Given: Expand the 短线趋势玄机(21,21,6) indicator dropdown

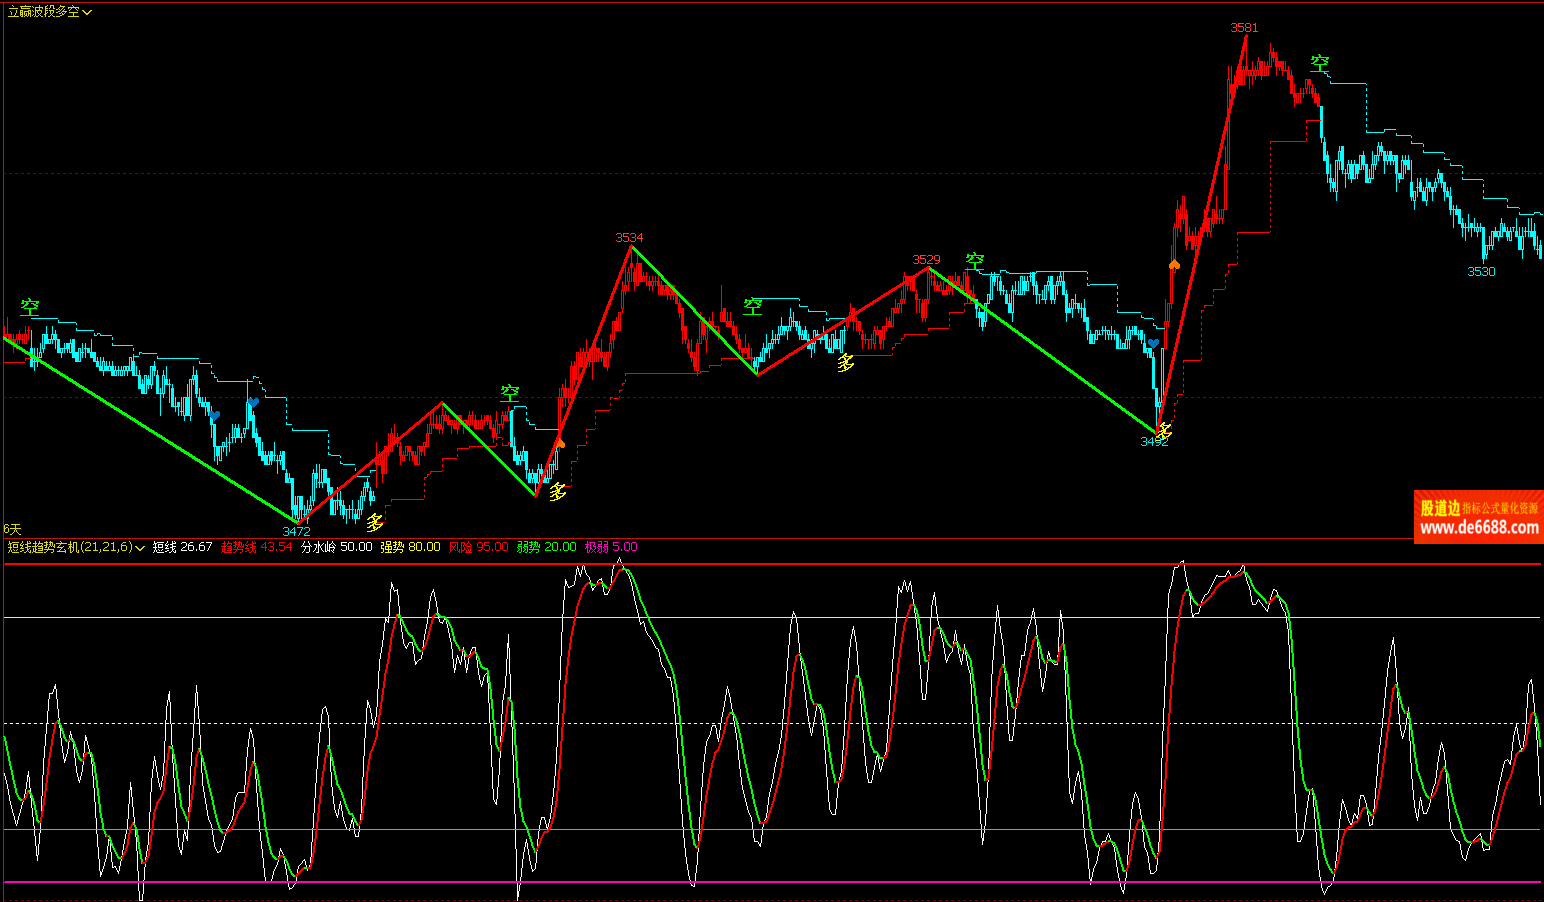Looking at the screenshot, I should pyautogui.click(x=140, y=548).
